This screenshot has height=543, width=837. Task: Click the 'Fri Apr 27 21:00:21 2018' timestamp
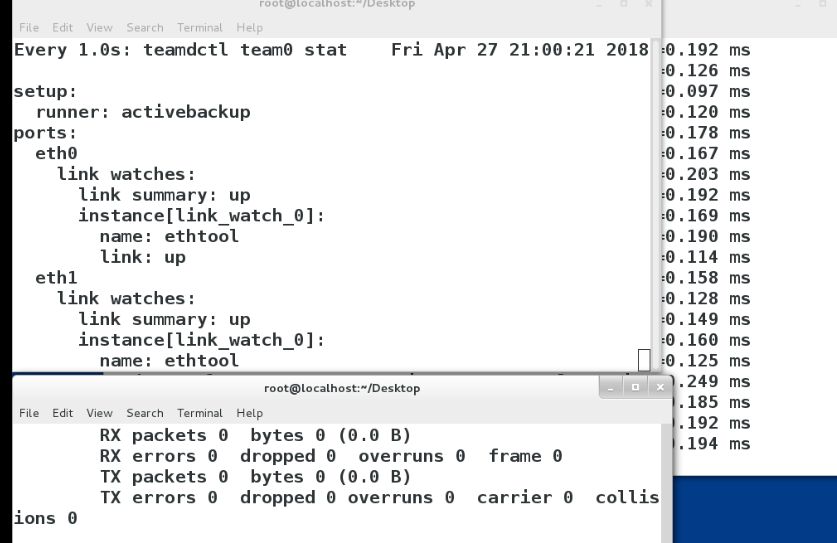pos(519,50)
